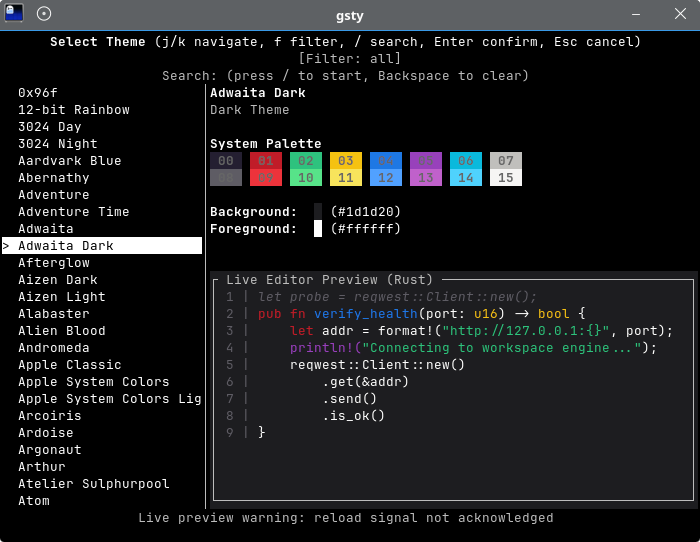Minimize the gsty window
Screen dimensions: 700x542
coord(636,14)
